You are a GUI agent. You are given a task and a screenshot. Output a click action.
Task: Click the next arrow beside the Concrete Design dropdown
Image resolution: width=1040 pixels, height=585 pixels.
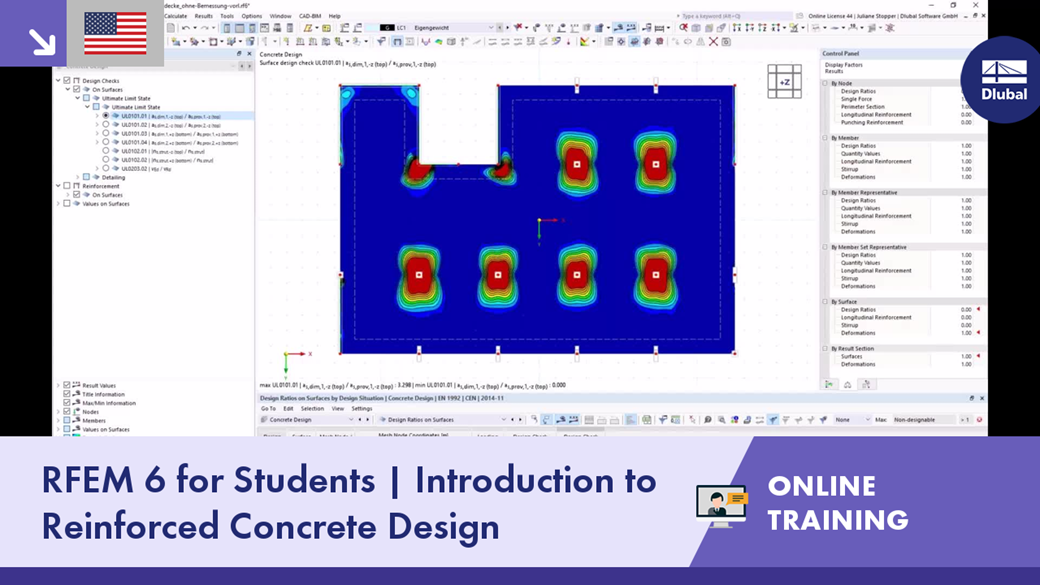(367, 420)
